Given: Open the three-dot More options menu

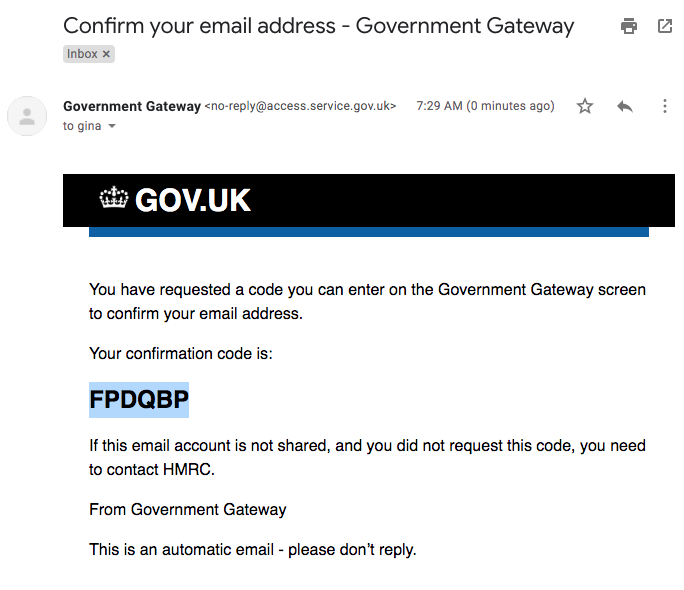Looking at the screenshot, I should coord(665,106).
